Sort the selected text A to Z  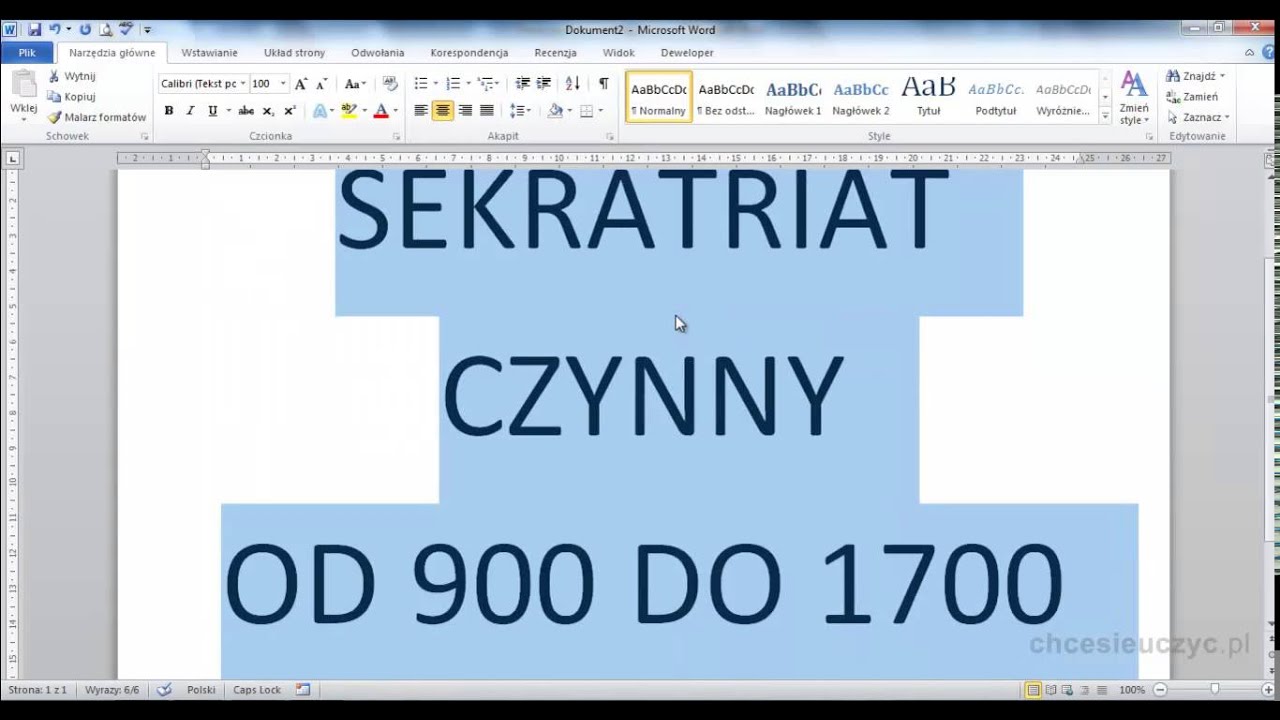(x=572, y=84)
